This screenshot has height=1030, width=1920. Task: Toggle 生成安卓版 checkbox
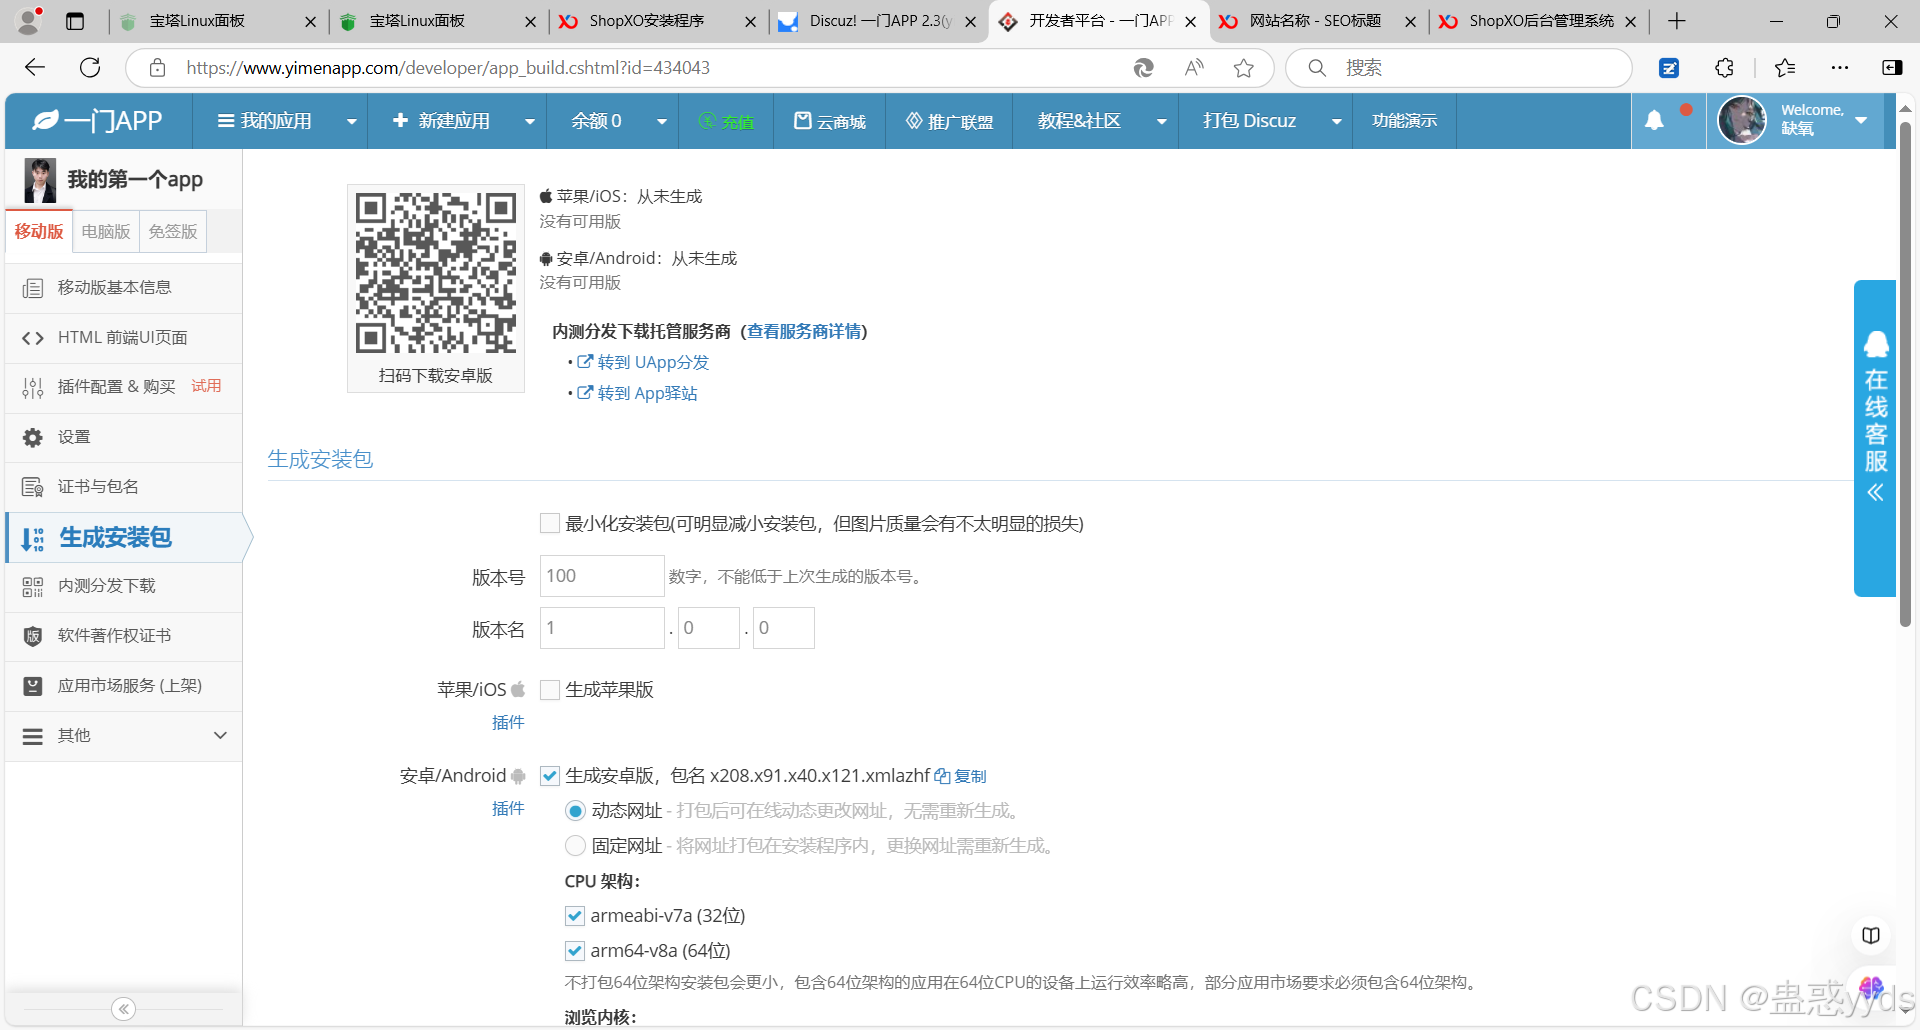point(549,776)
